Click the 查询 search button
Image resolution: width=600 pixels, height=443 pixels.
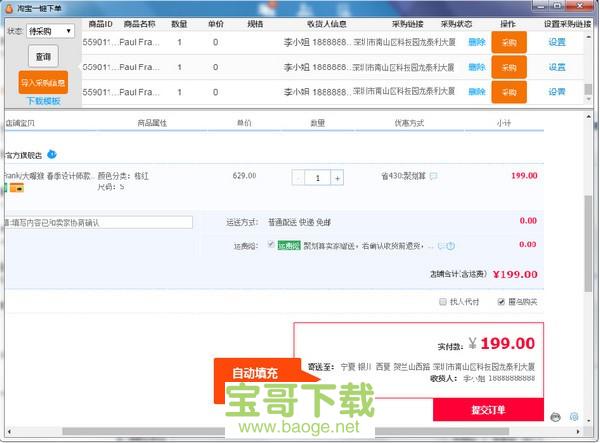pos(43,57)
